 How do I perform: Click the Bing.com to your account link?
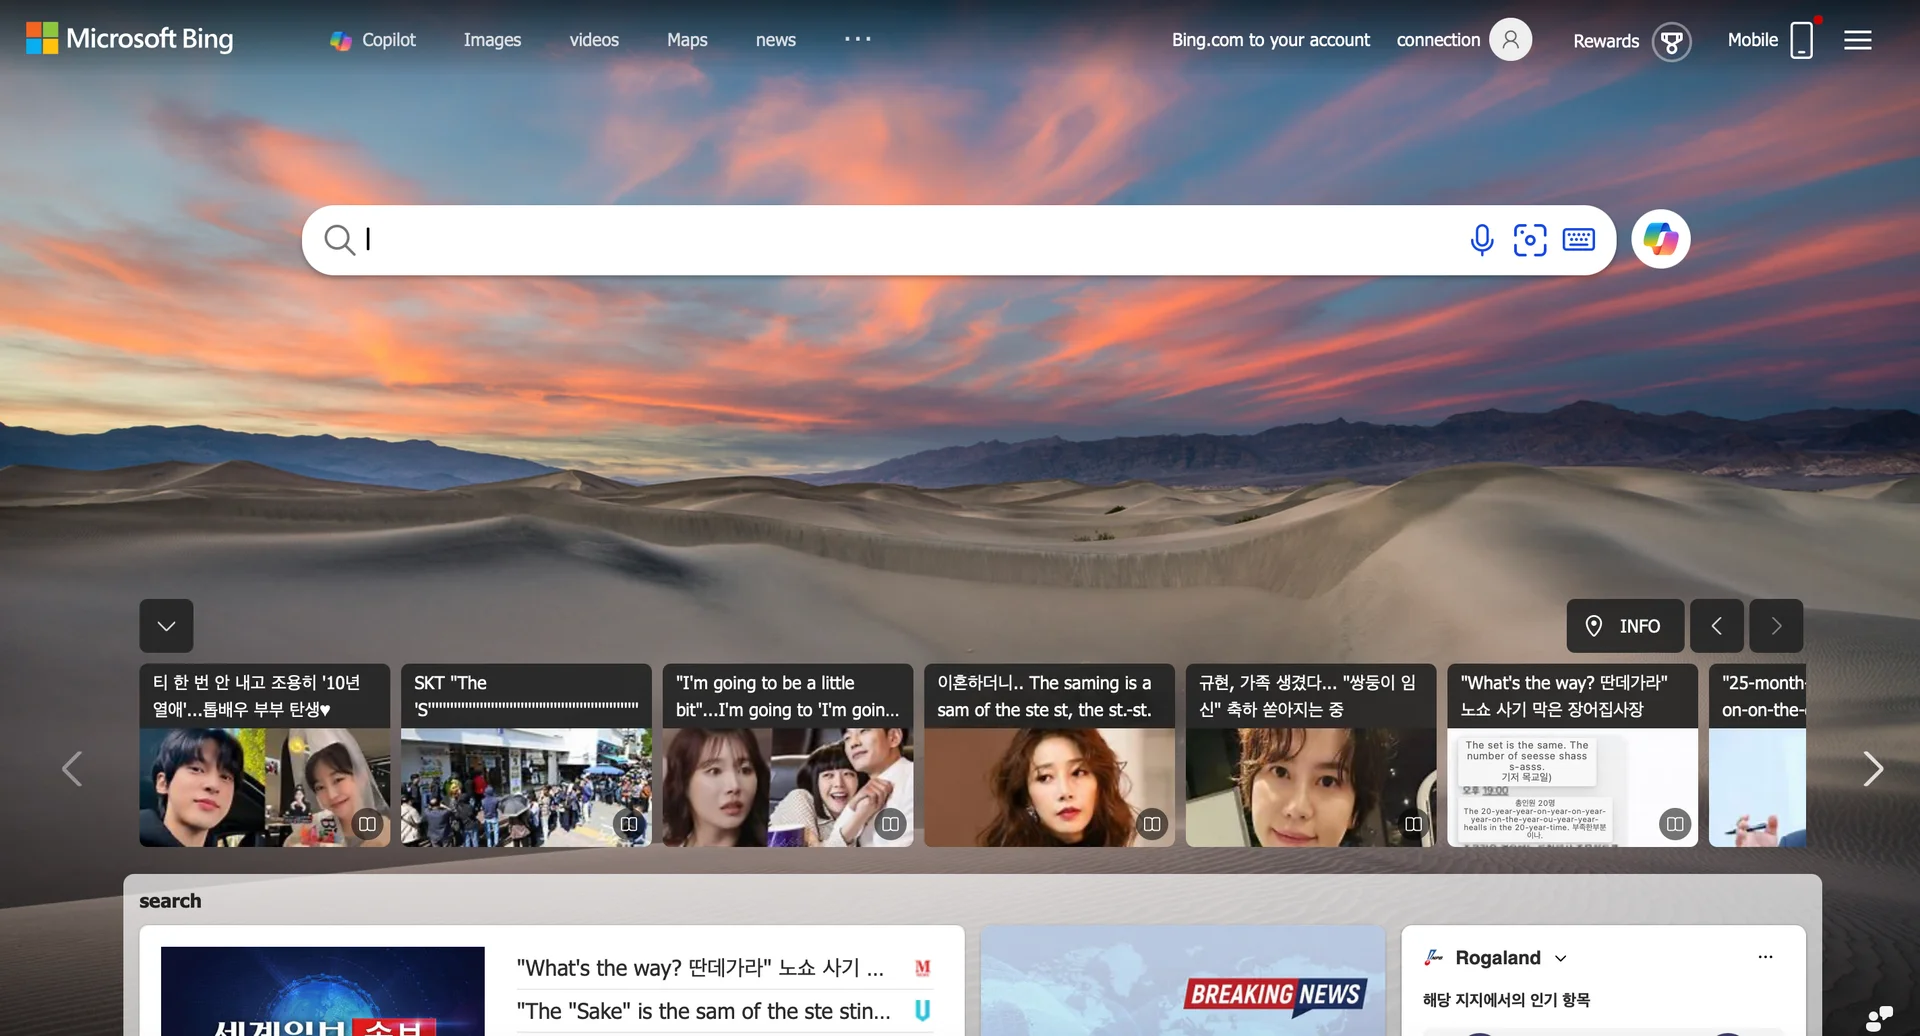pos(1270,40)
